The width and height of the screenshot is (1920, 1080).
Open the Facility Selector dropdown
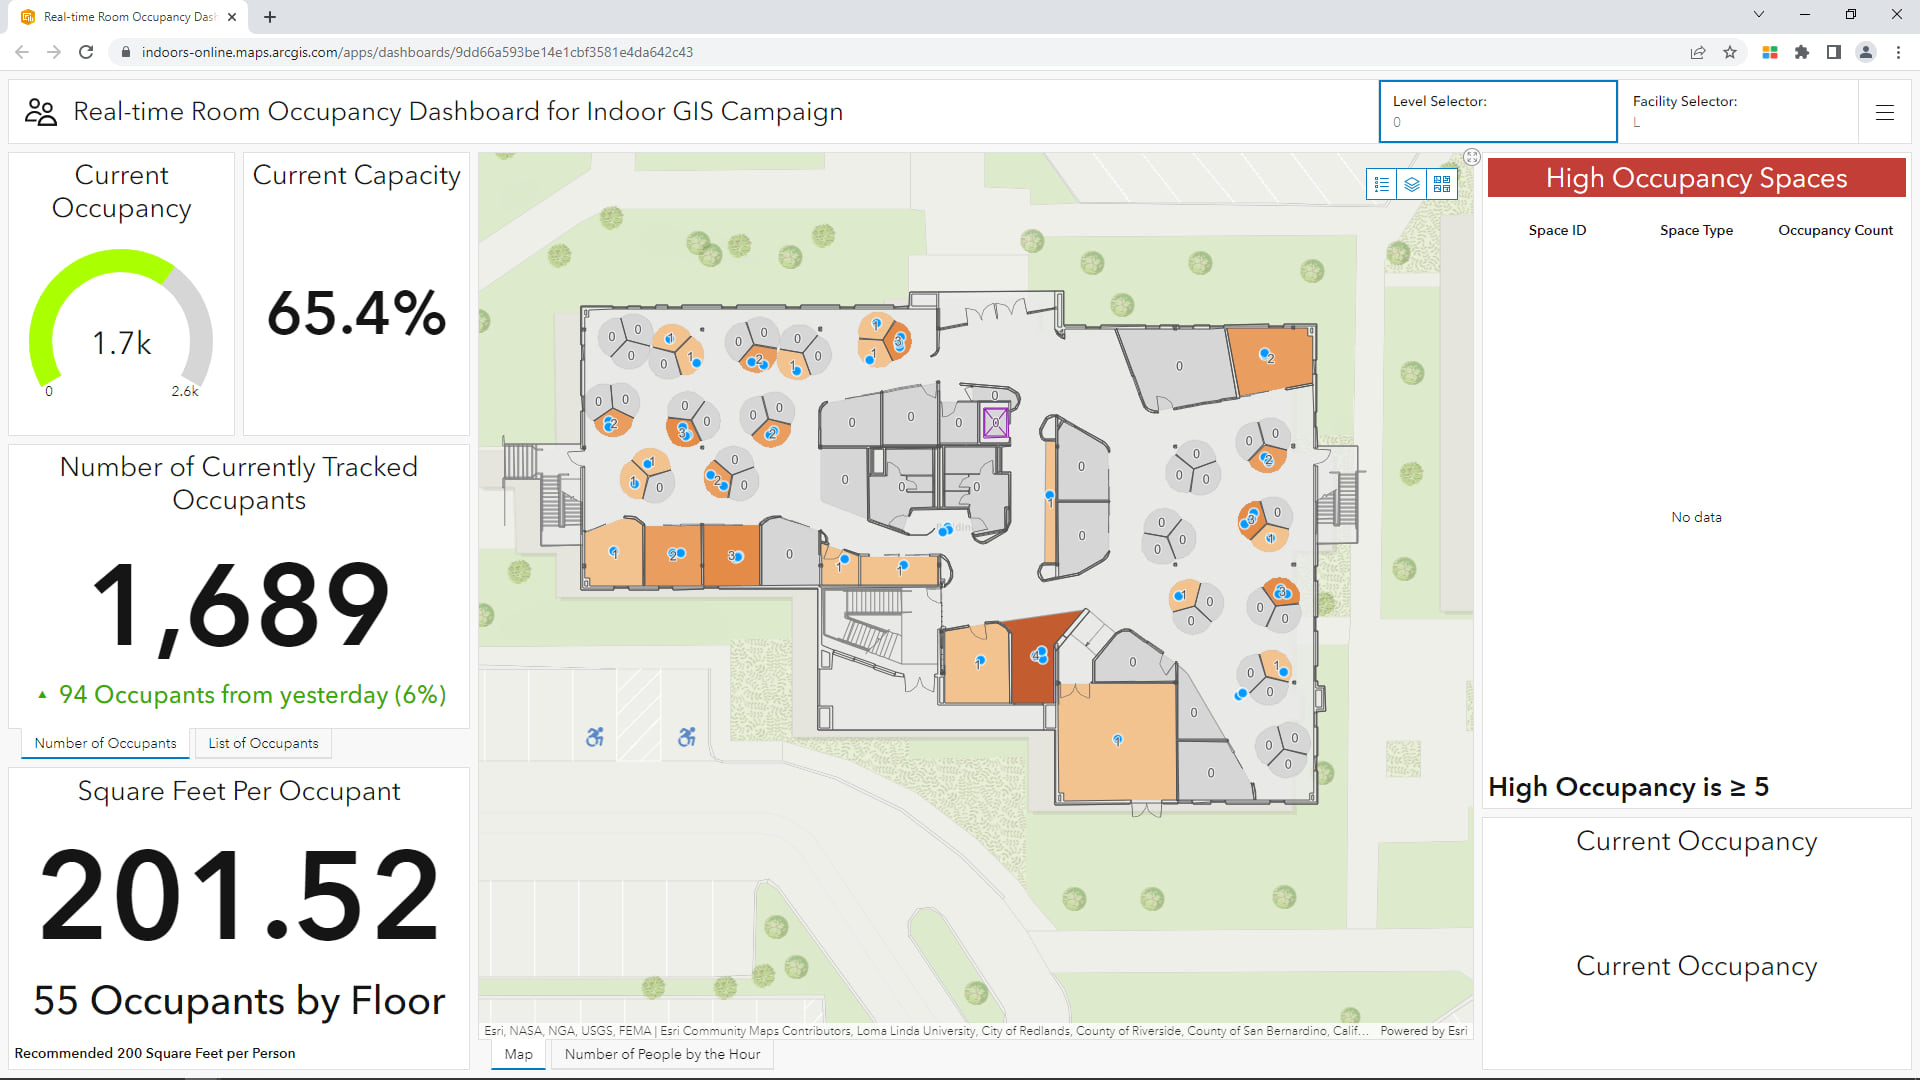(x=1737, y=112)
